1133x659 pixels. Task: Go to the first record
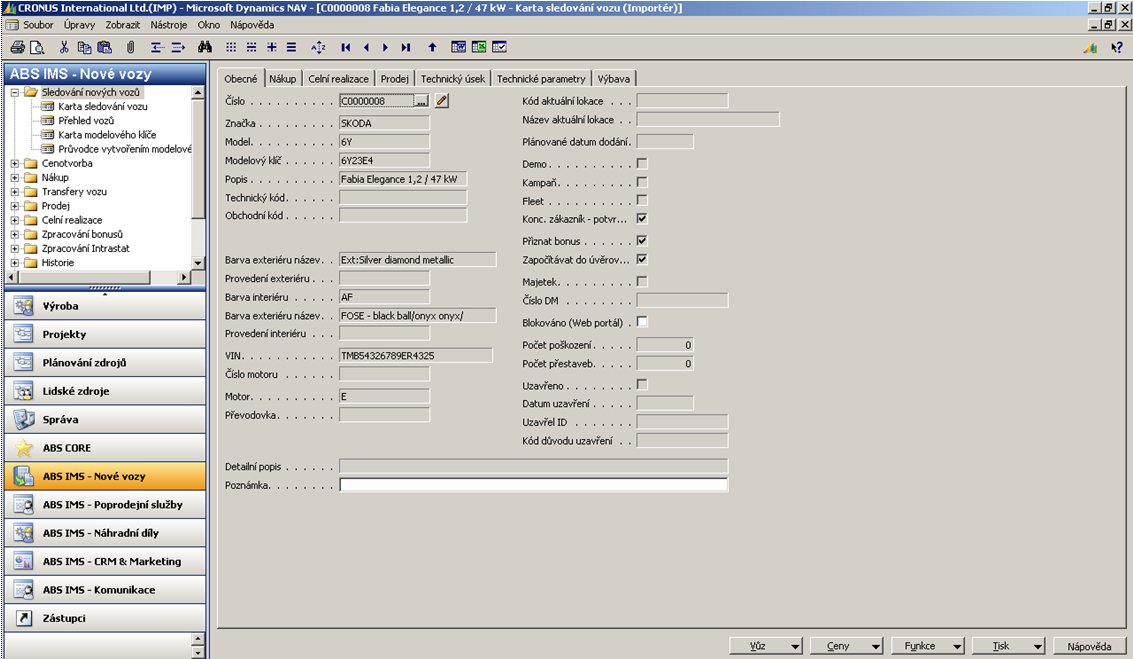[346, 48]
